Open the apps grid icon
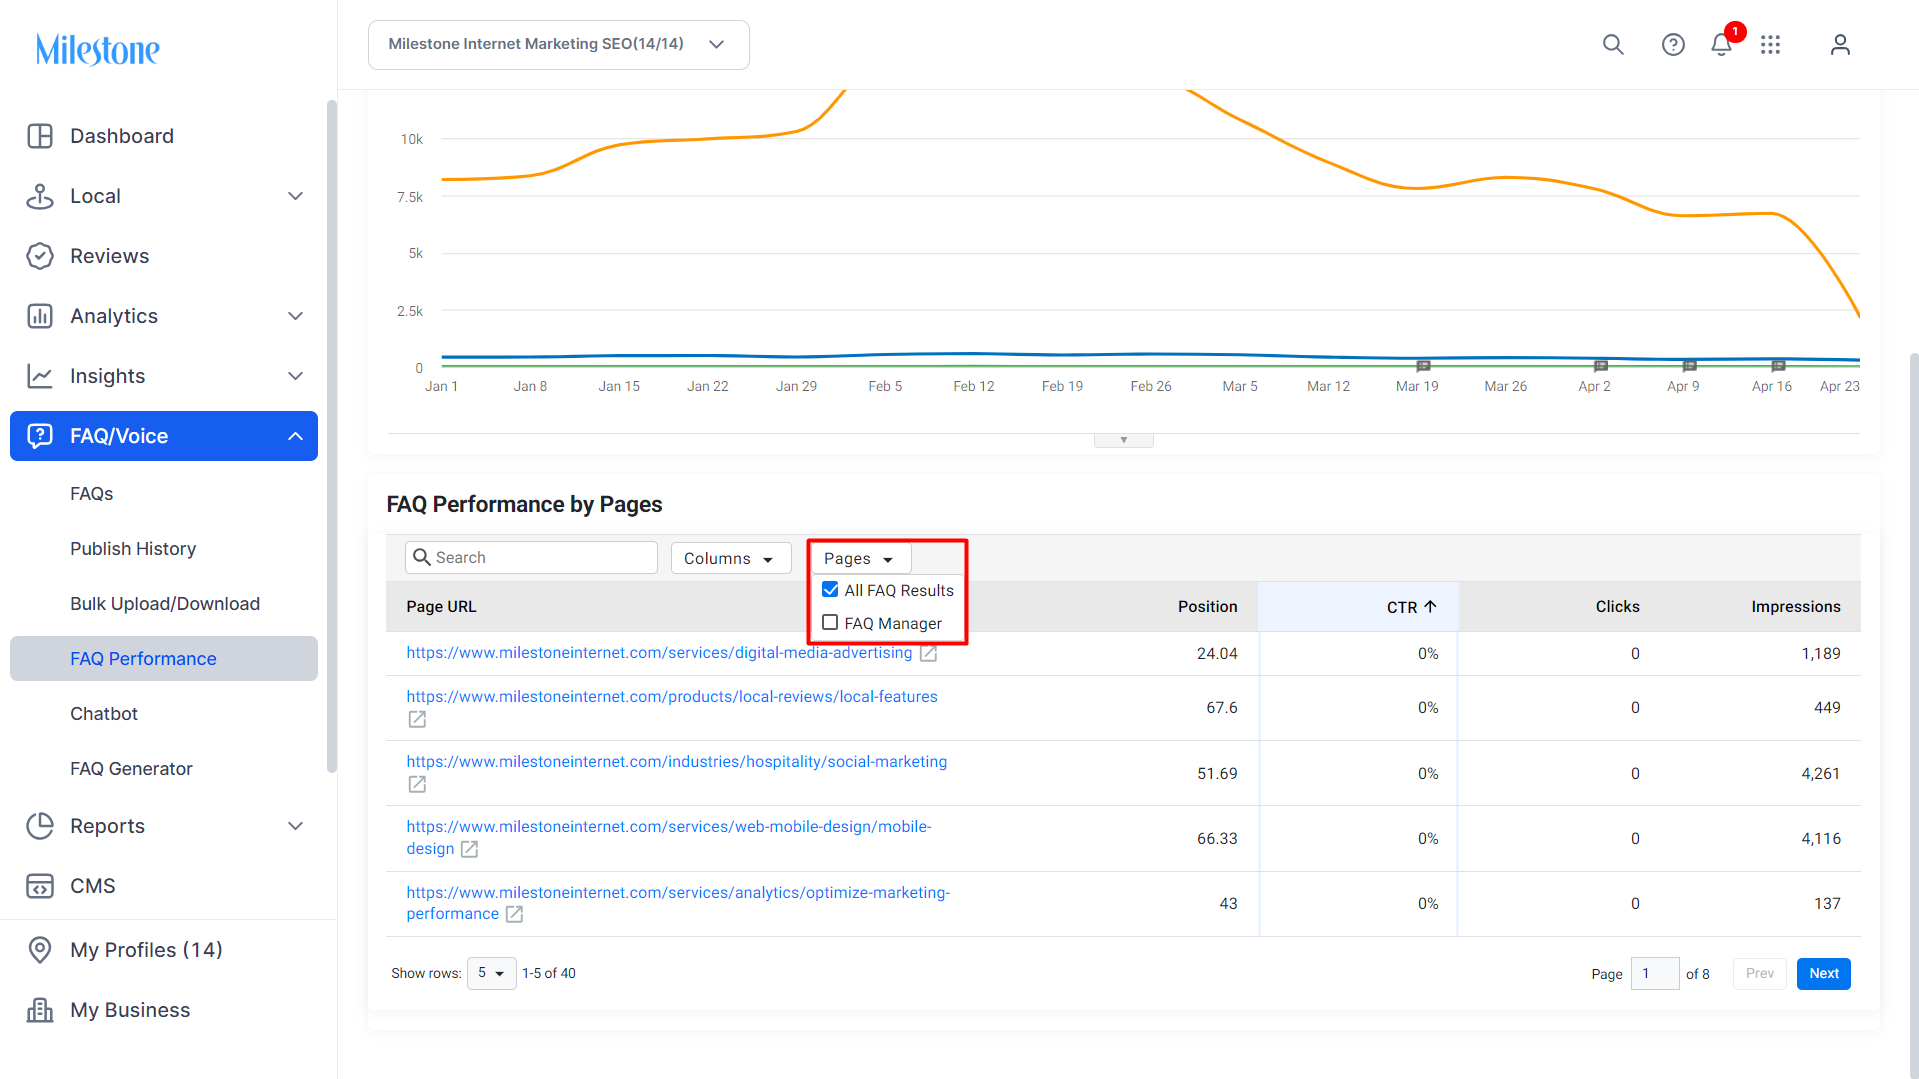Image resolution: width=1919 pixels, height=1079 pixels. coord(1770,44)
